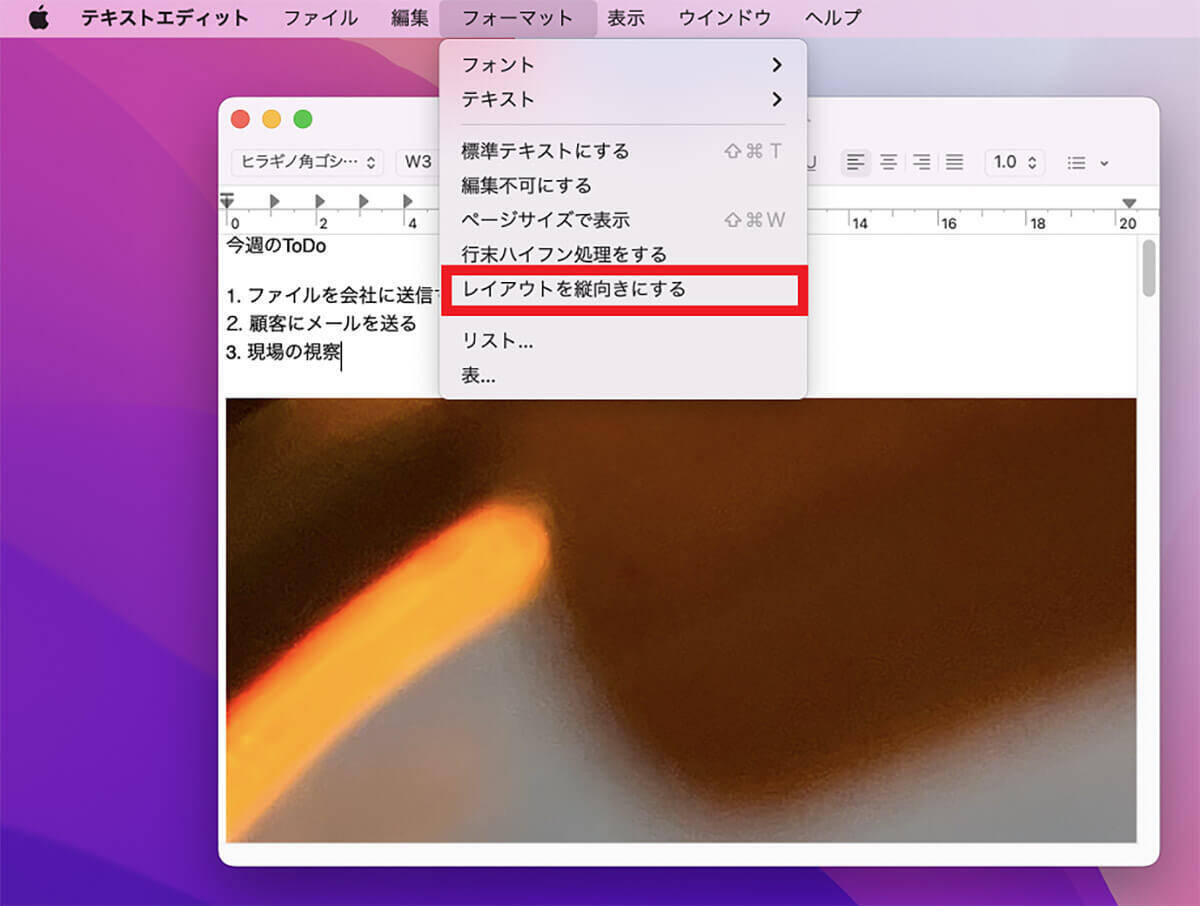Close the open フォーマット menu in the menu bar

tap(518, 18)
